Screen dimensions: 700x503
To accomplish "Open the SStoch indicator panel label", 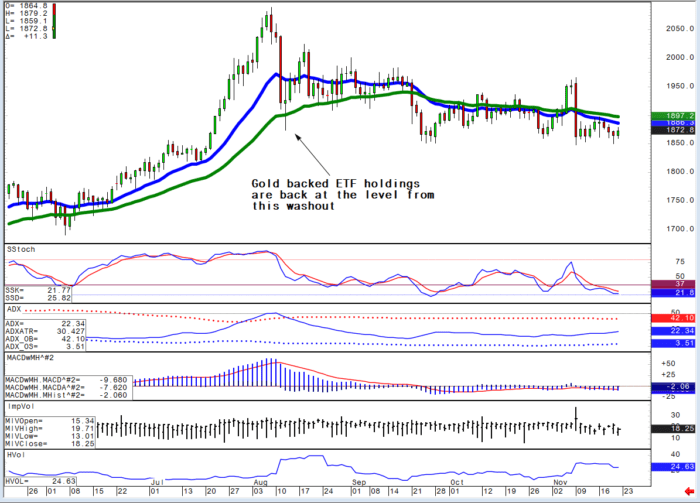I will coord(20,246).
